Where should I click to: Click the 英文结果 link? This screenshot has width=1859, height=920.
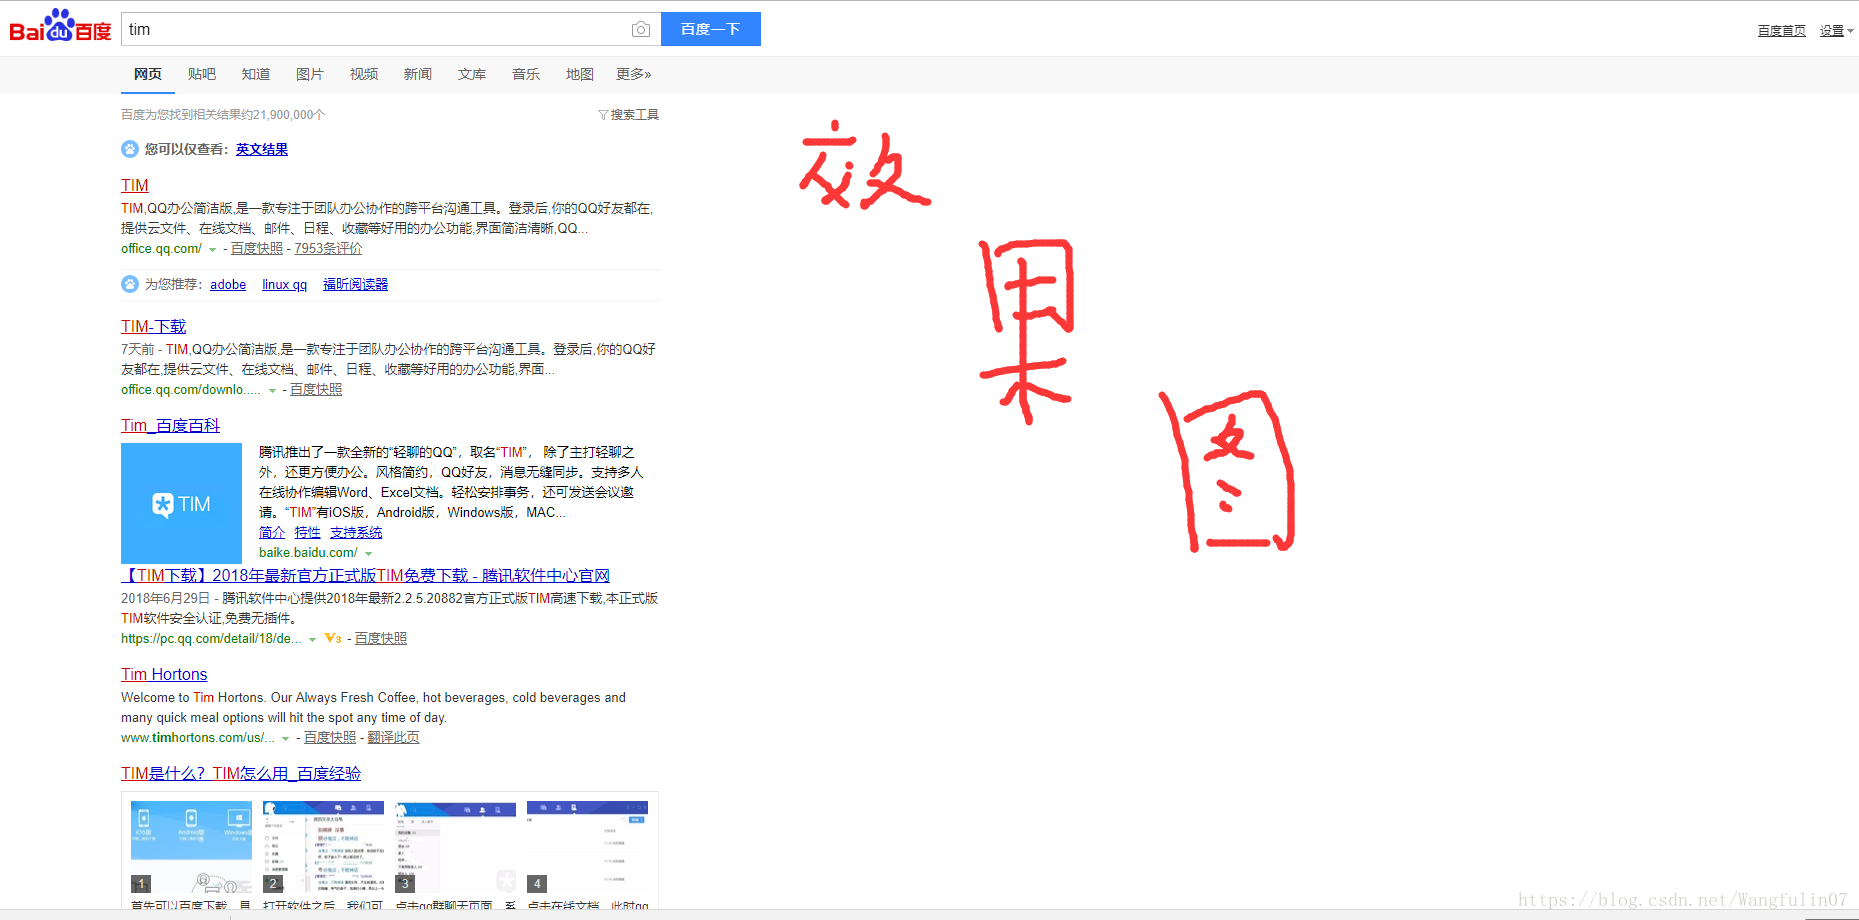262,149
